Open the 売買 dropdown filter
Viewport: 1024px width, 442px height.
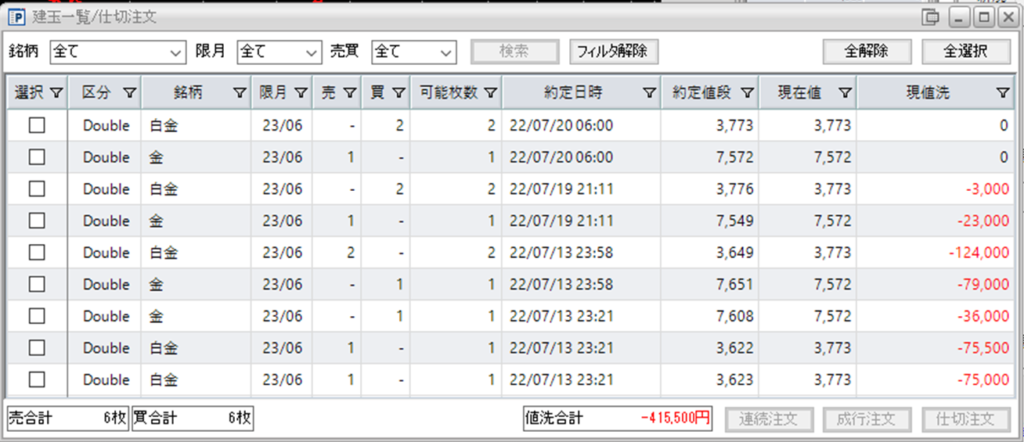[x=414, y=52]
